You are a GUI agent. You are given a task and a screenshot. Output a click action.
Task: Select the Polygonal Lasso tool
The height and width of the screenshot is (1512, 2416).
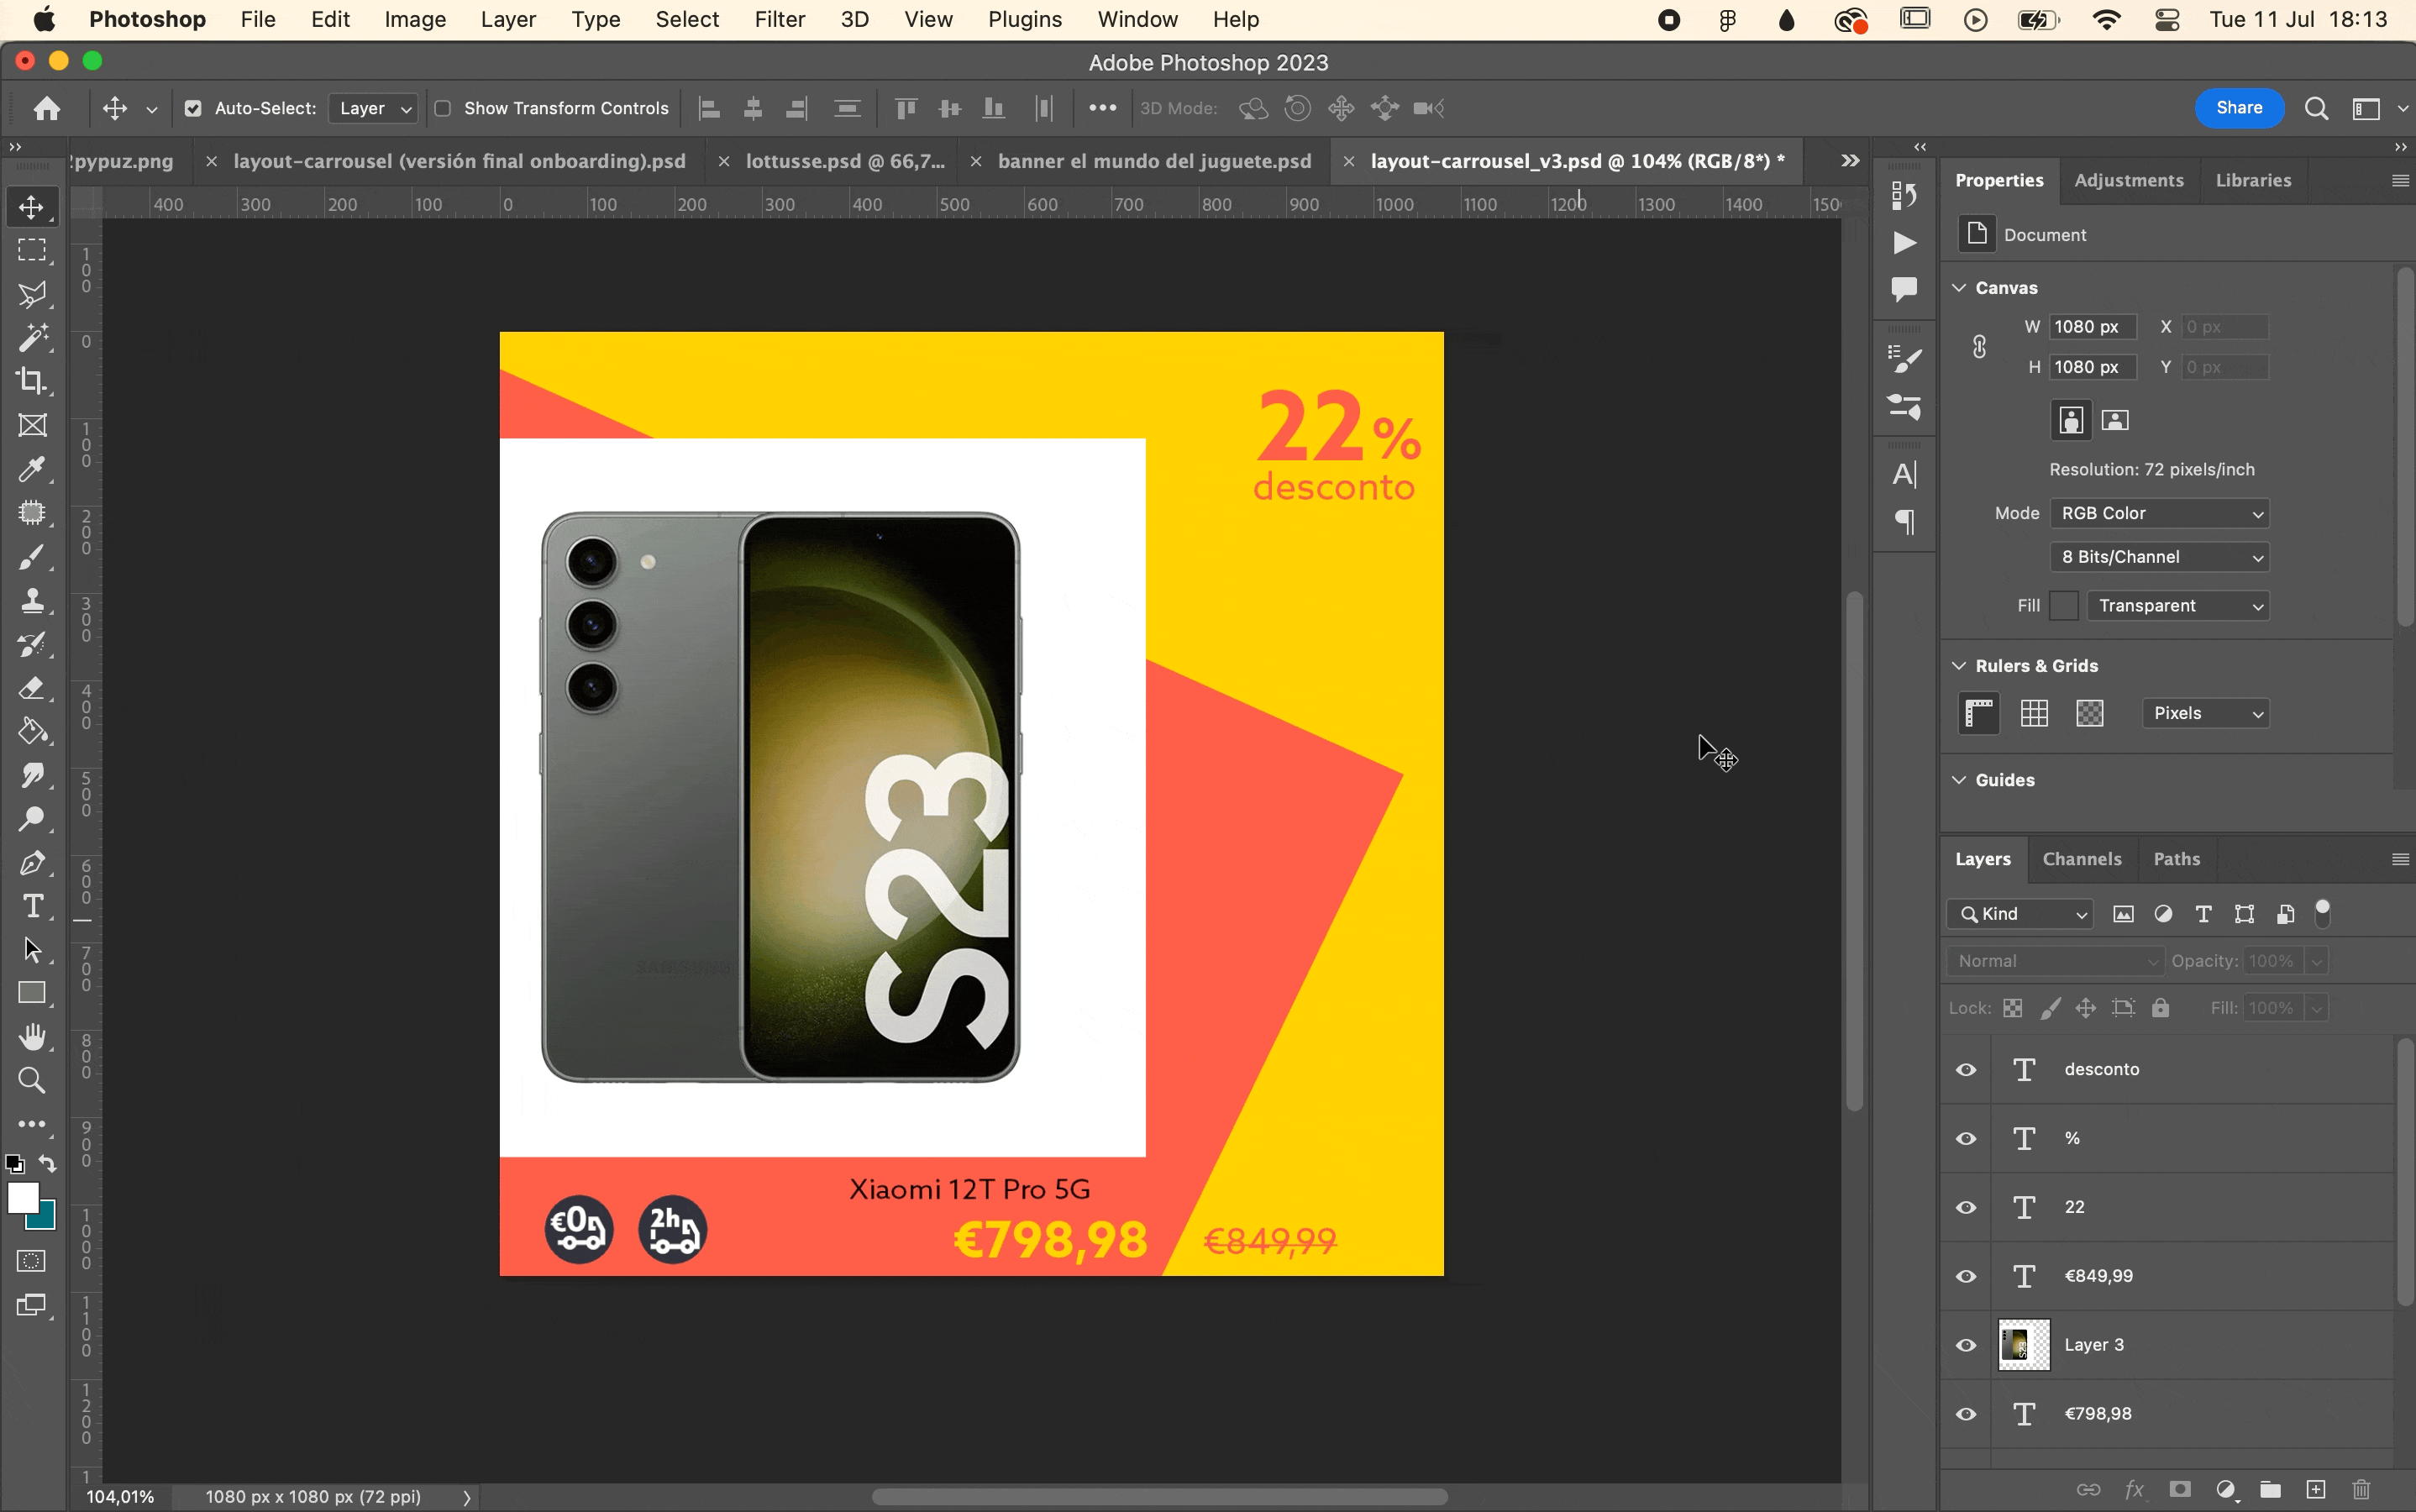click(x=32, y=294)
